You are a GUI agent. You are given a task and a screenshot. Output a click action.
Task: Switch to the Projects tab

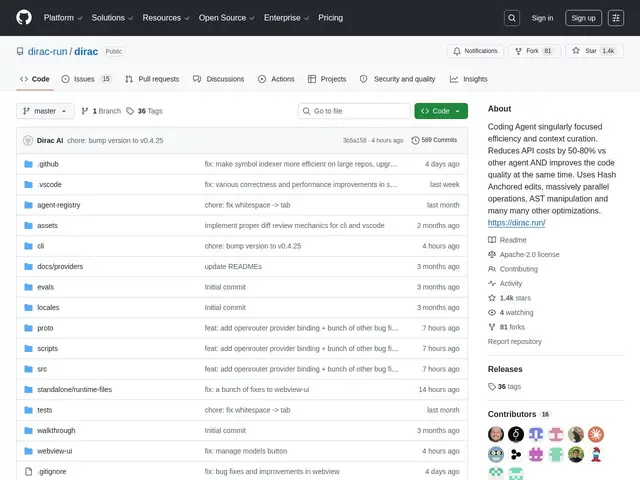coord(327,79)
